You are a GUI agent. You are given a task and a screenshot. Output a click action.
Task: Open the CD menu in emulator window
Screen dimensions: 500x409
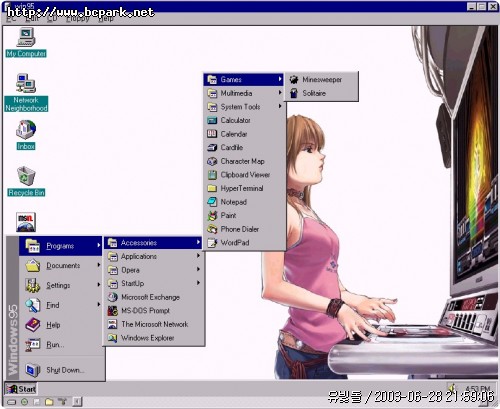[x=52, y=19]
